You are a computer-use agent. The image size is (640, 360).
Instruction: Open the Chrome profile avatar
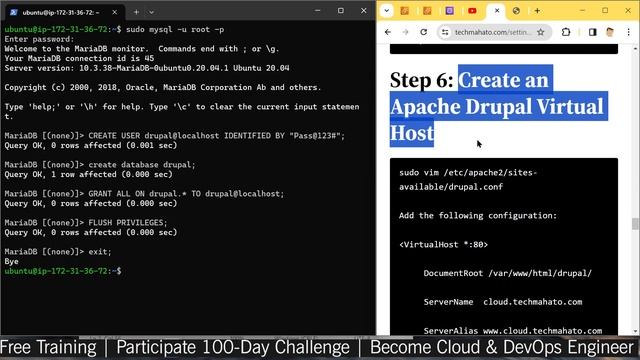[610, 32]
